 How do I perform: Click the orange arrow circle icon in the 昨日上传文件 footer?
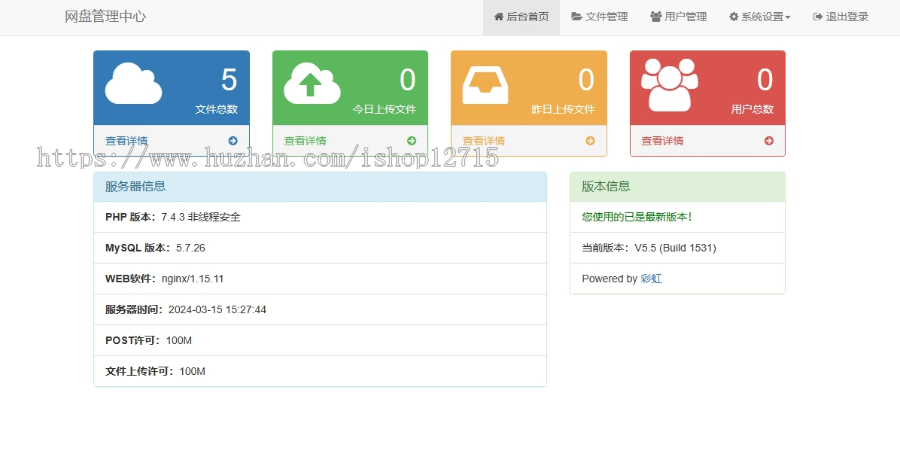pyautogui.click(x=590, y=141)
